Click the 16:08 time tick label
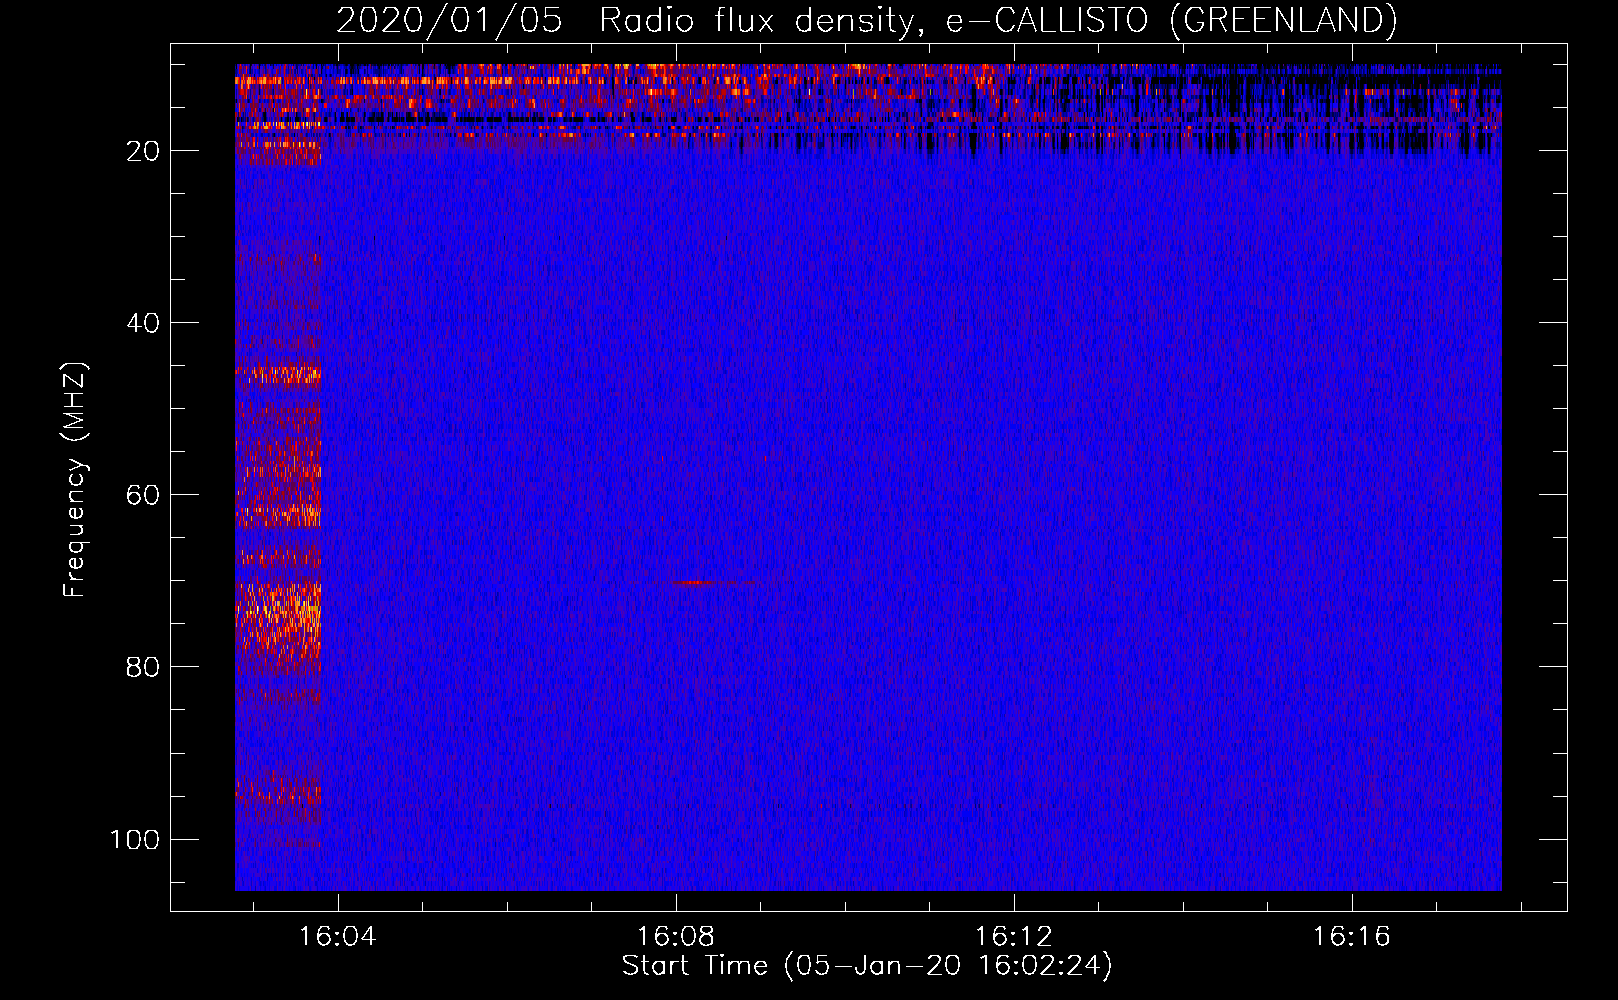 pos(676,937)
